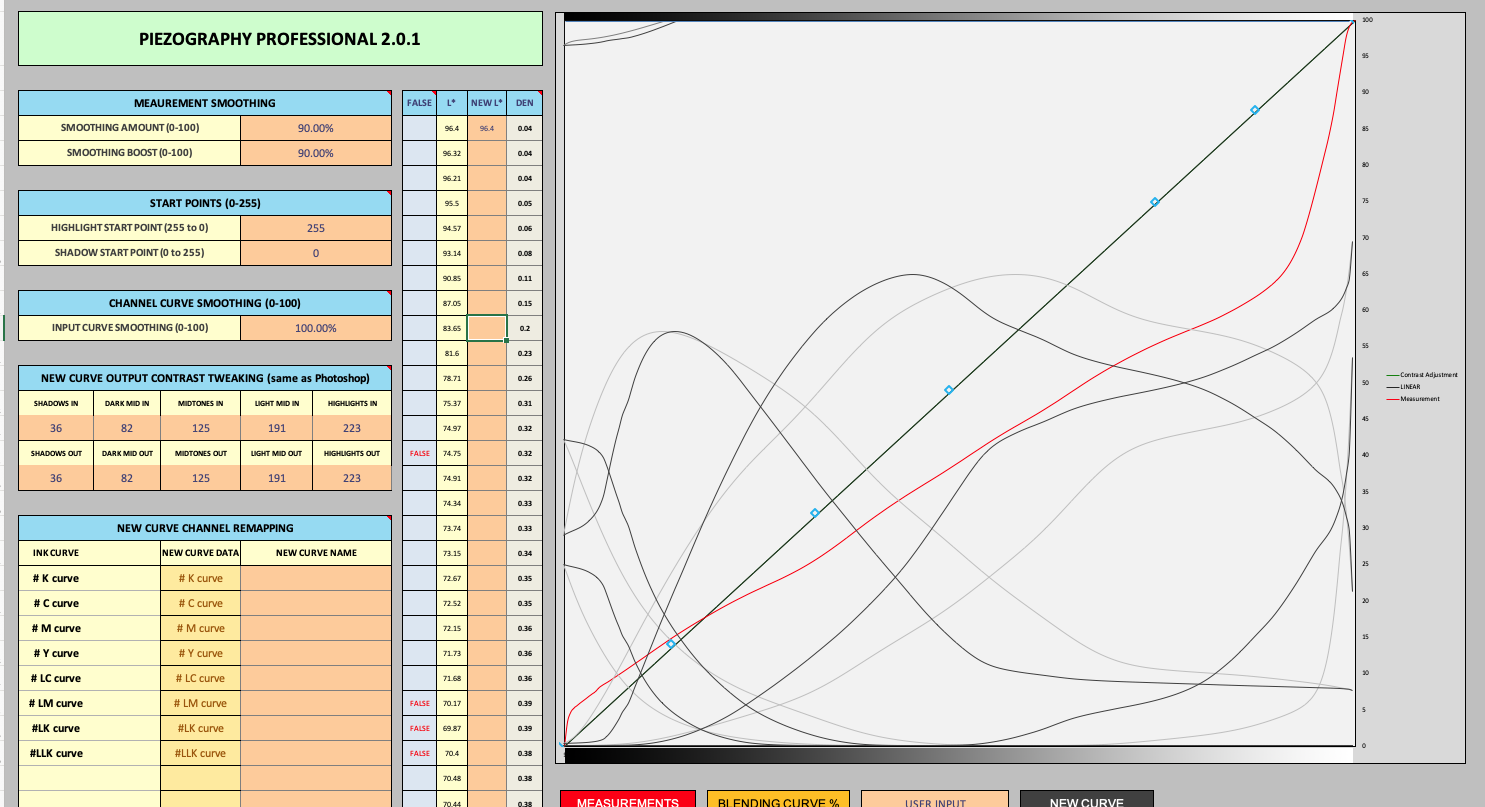Viewport: 1485px width, 807px height.
Task: Click the LIGHT MID OUT value 191
Action: pos(275,478)
